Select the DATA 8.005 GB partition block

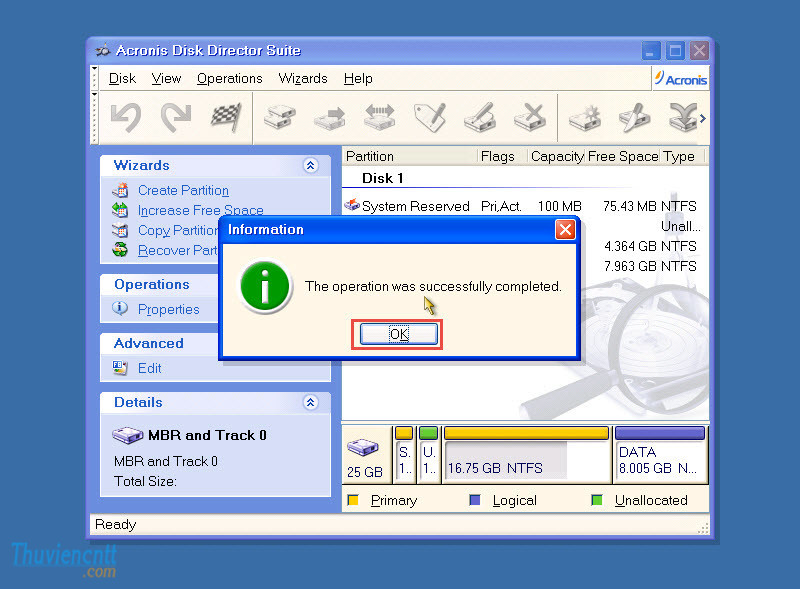click(x=660, y=454)
